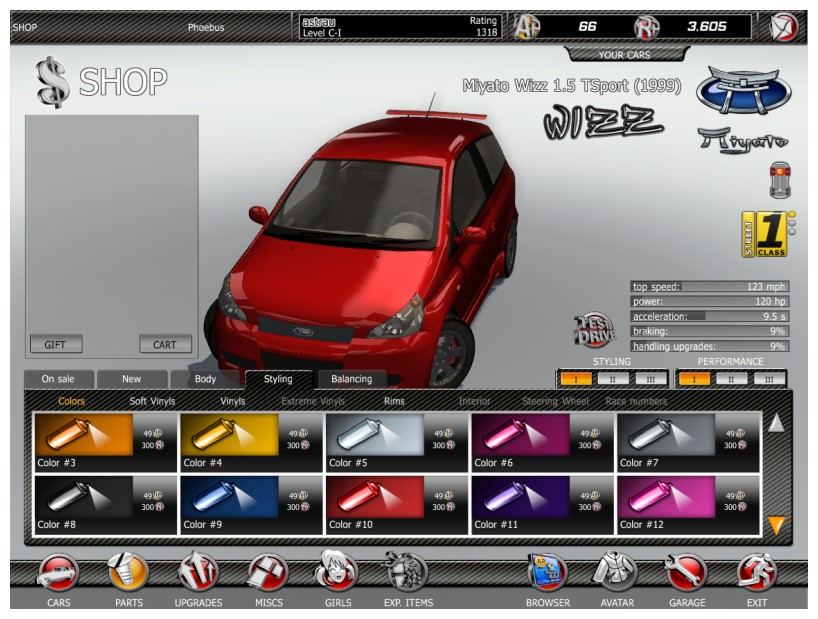Image resolution: width=818 pixels, height=619 pixels.
Task: Open the Browser icon
Action: coord(547,574)
